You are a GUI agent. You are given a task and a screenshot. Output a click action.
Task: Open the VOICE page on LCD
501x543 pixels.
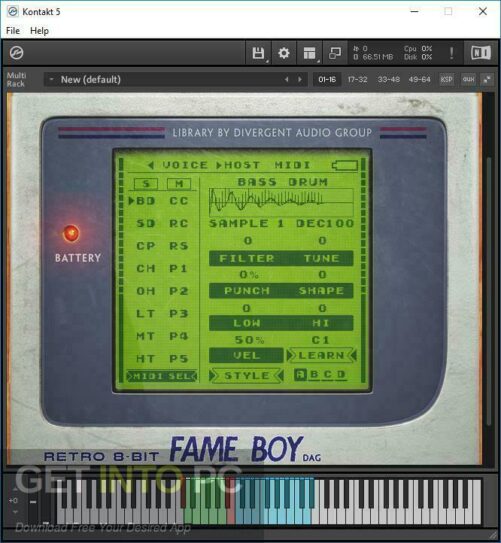[185, 165]
